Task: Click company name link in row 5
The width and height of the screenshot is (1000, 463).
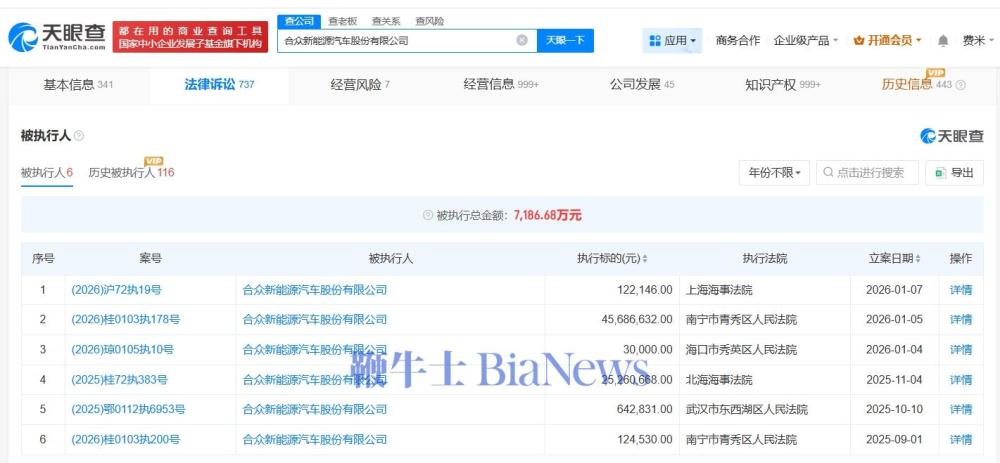Action: click(314, 409)
